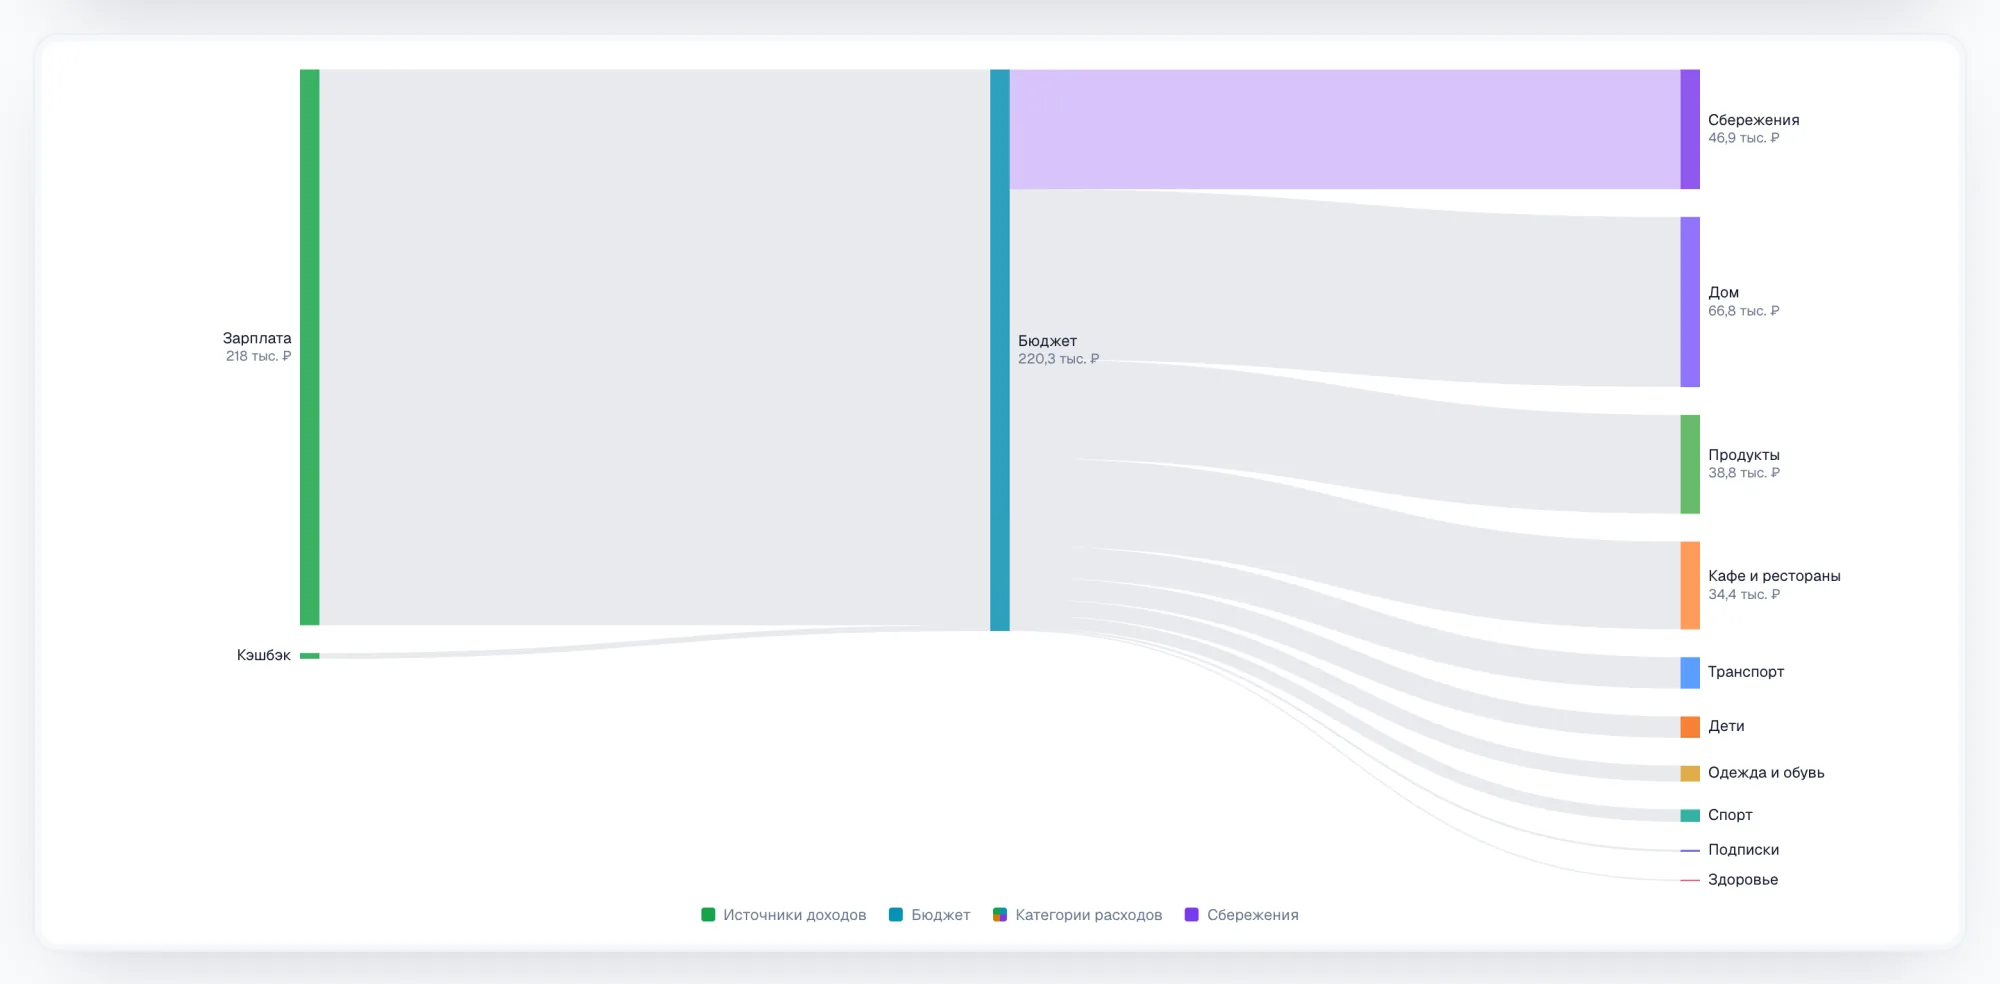The height and width of the screenshot is (984, 2000).
Task: Toggle the Категории расходов legend entry
Action: (1077, 915)
